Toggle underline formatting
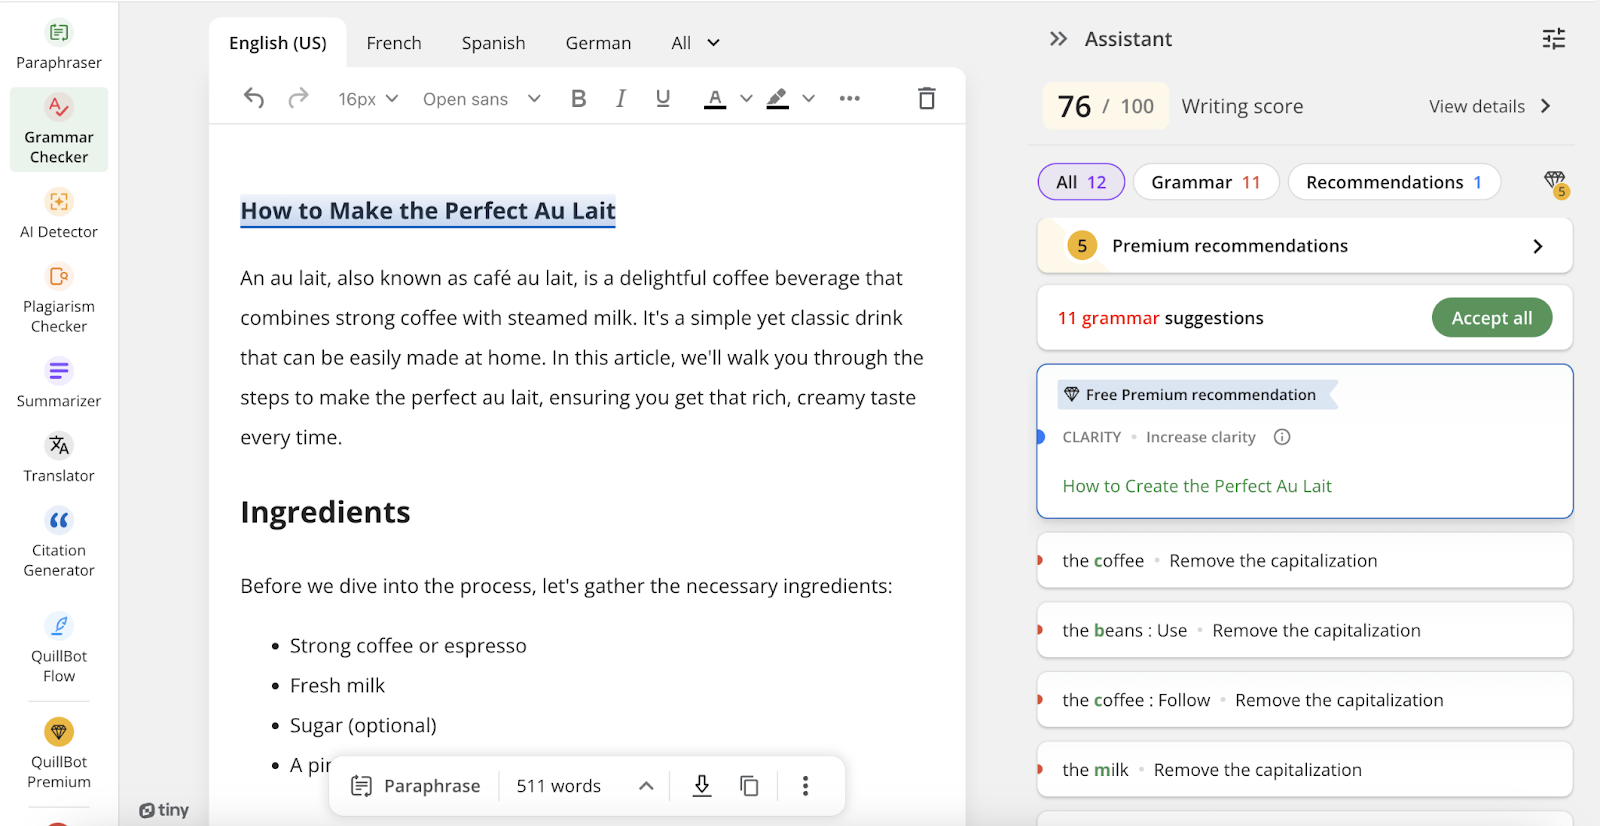Viewport: 1600px width, 826px height. 663,98
